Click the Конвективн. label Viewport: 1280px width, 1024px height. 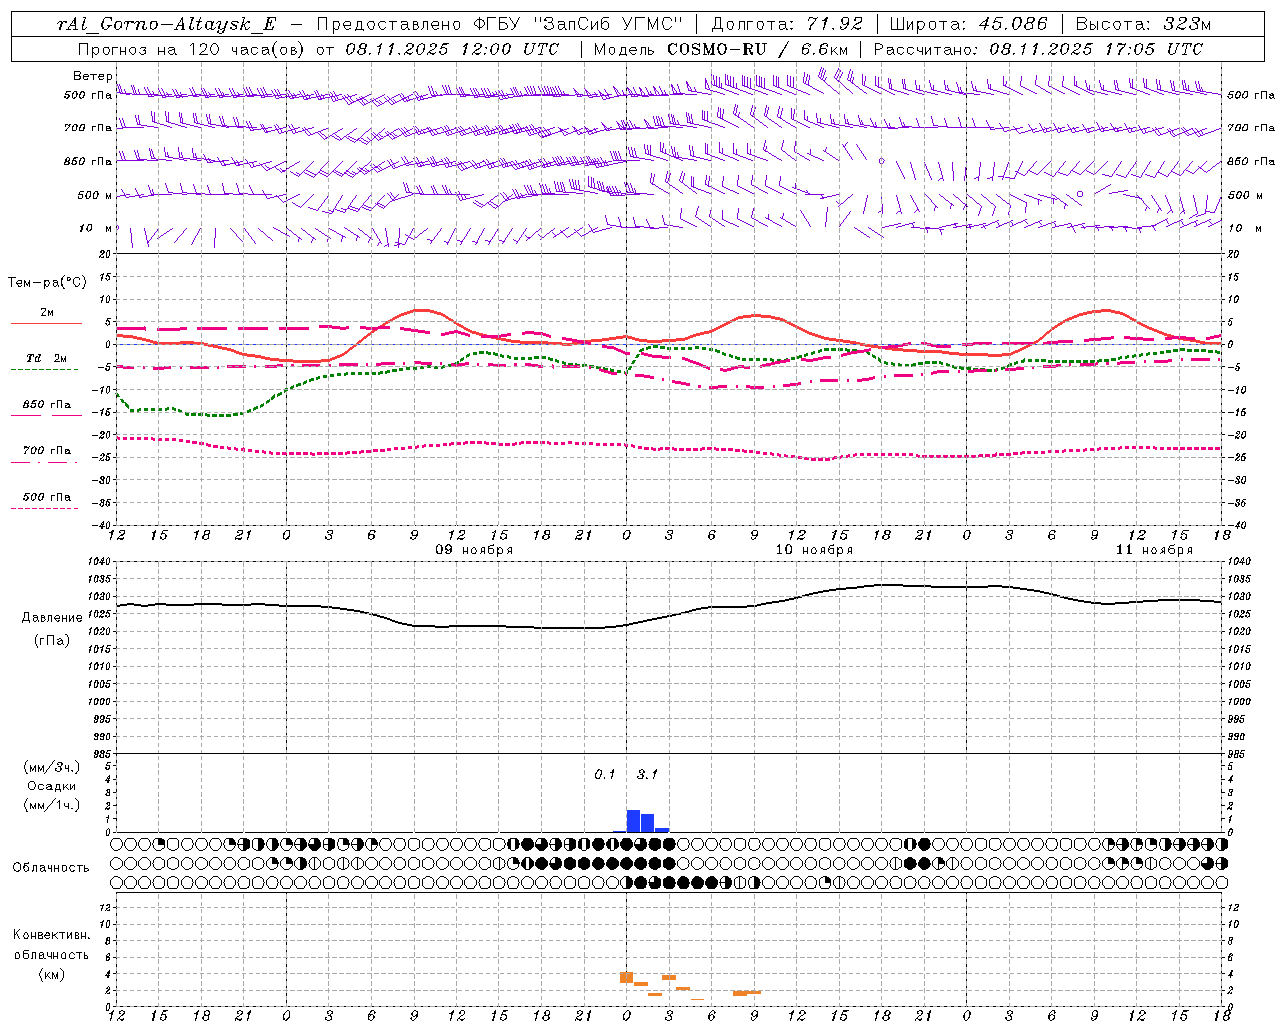51,935
